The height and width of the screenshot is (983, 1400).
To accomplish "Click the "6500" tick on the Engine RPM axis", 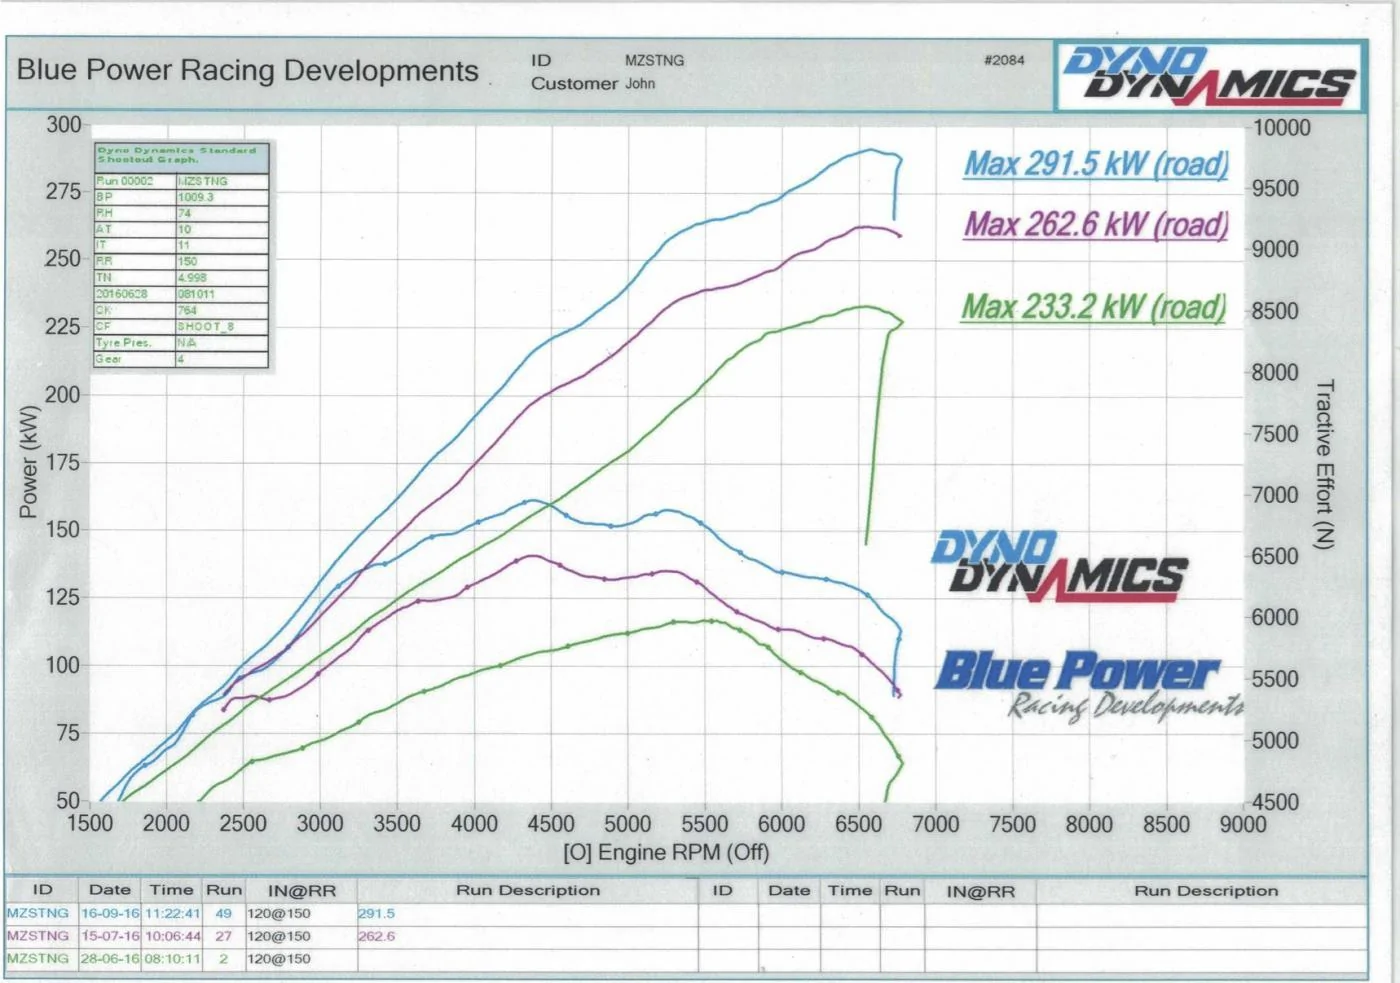I will pos(859,824).
